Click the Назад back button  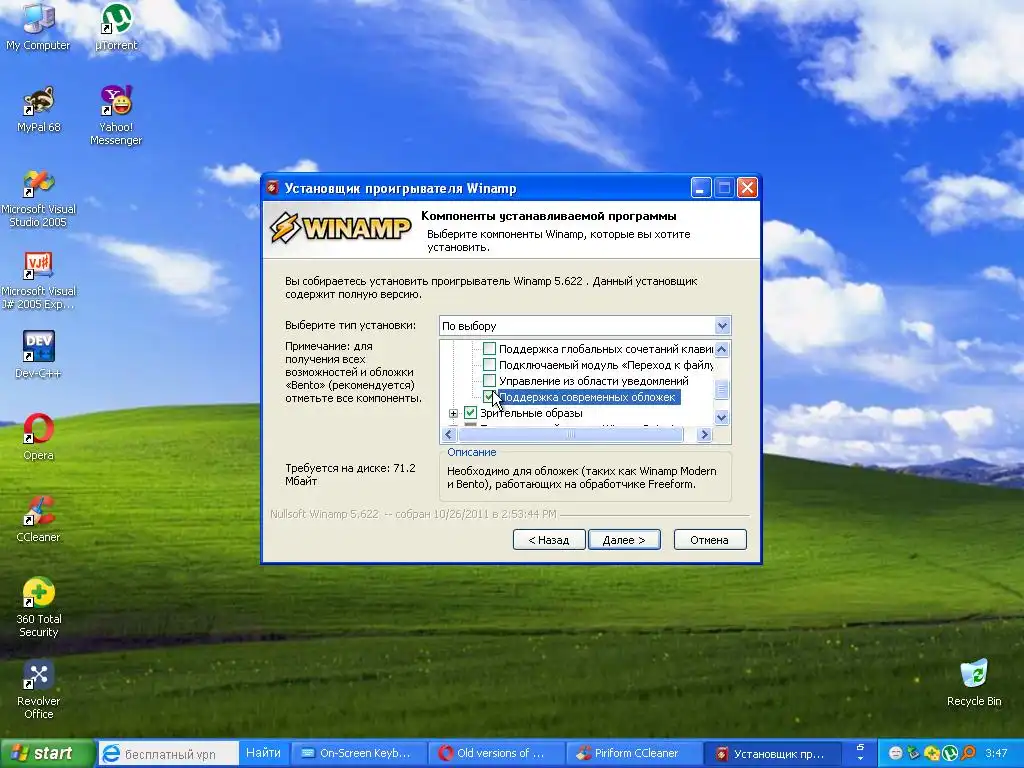[549, 539]
